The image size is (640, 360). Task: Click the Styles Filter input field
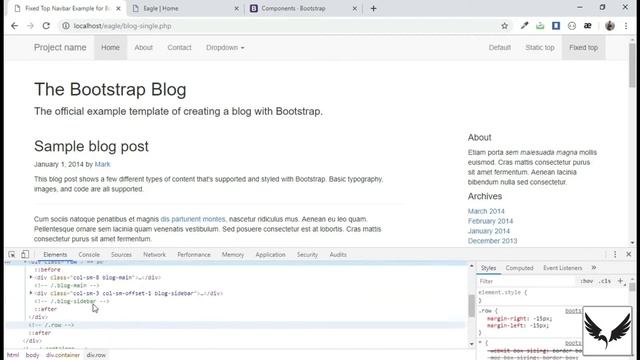(527, 281)
